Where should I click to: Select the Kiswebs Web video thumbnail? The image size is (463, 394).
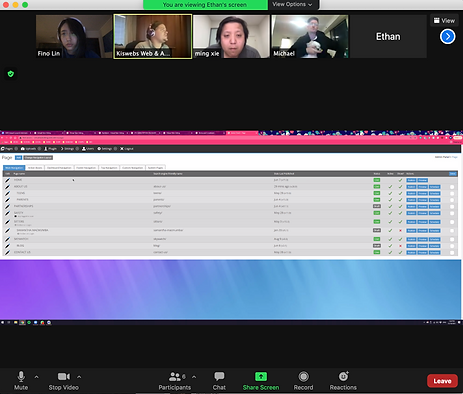click(153, 37)
